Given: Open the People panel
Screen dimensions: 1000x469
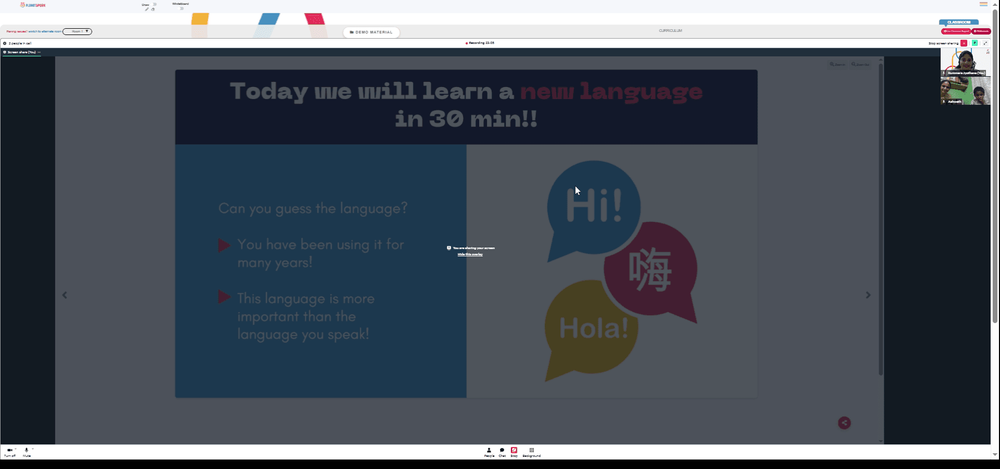Looking at the screenshot, I should [x=489, y=452].
